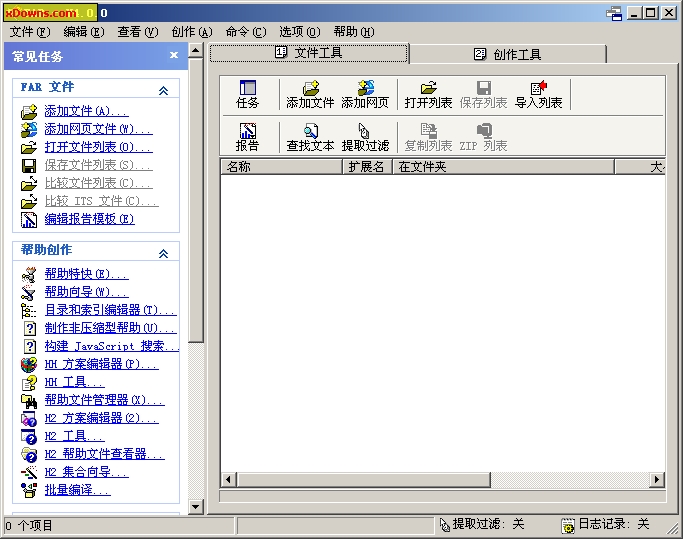Open the 批量编译... link
Screen dimensions: 683x539
[x=77, y=490]
